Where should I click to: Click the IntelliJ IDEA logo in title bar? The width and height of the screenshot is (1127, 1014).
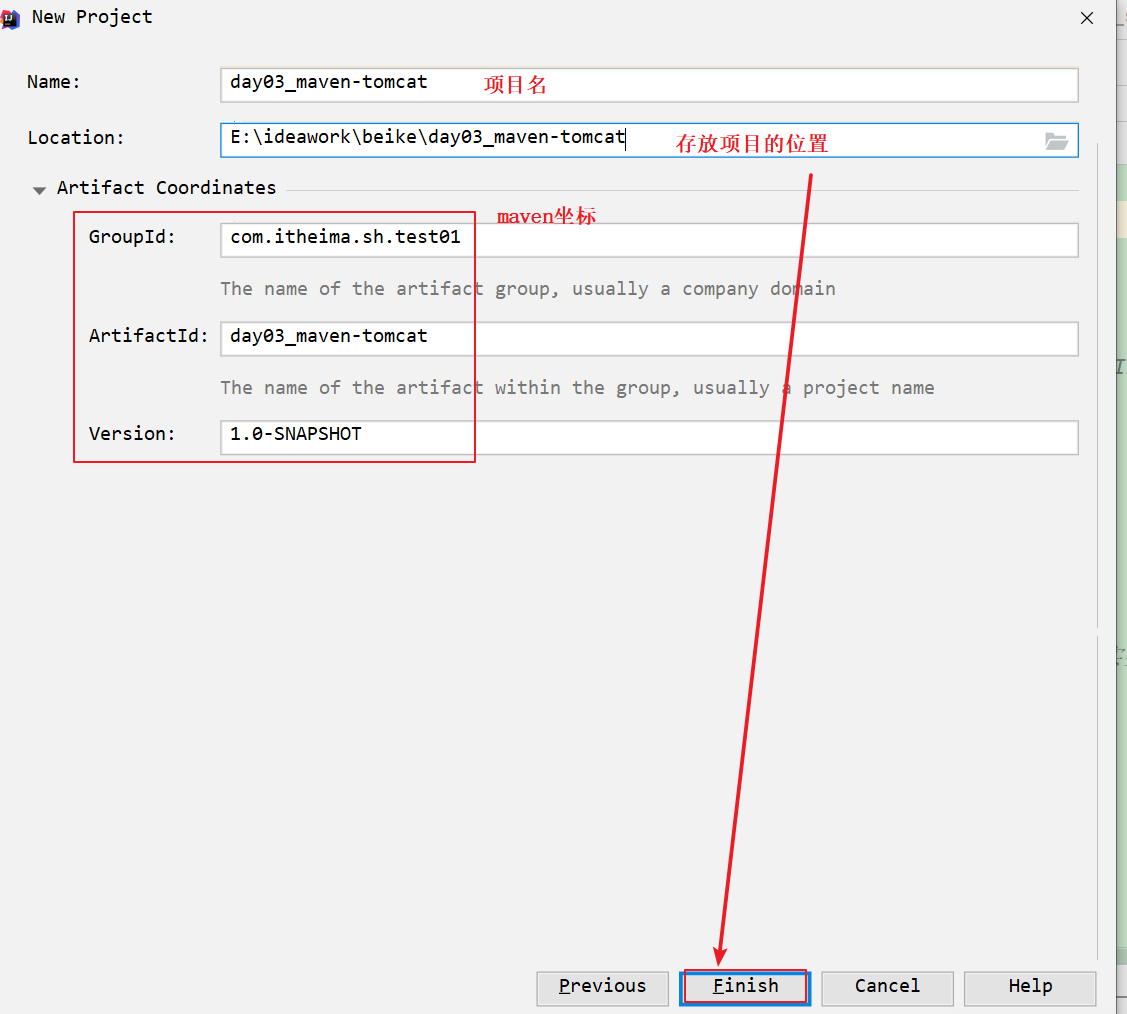click(x=11, y=17)
